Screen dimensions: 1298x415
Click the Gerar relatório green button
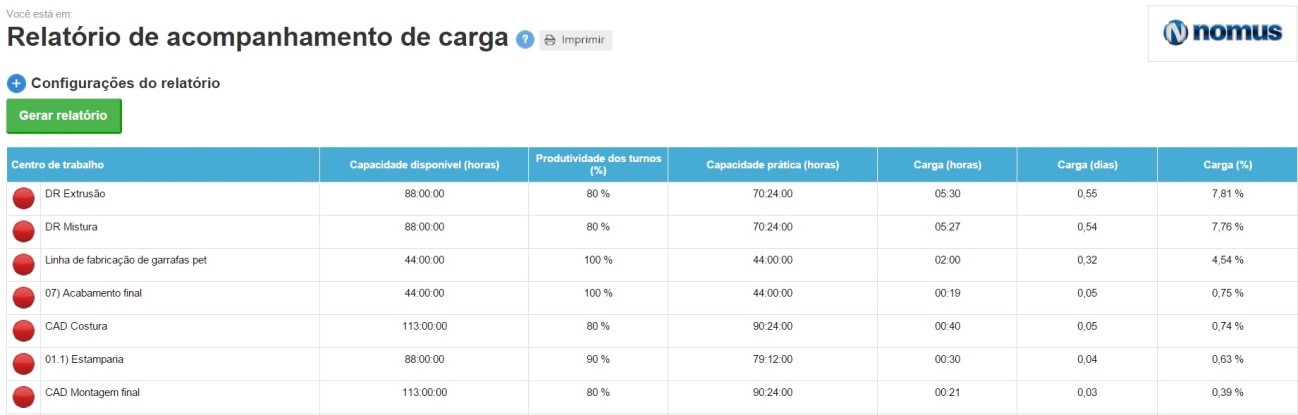pyautogui.click(x=63, y=116)
